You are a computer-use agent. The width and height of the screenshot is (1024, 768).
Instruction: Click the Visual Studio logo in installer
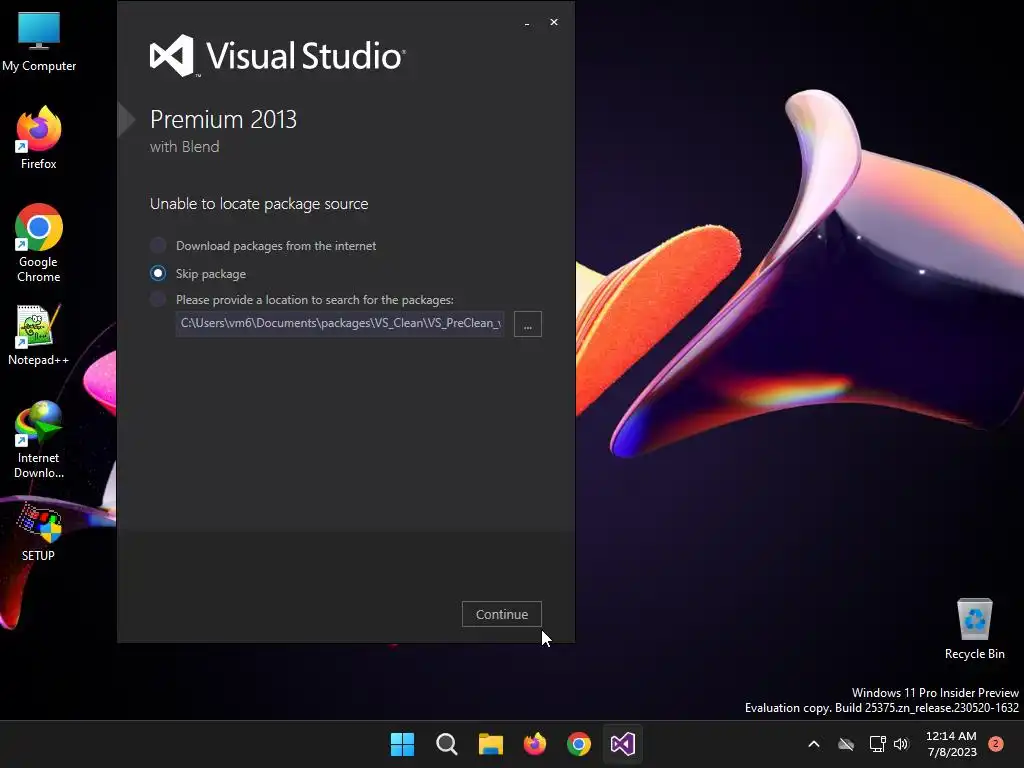pyautogui.click(x=278, y=56)
